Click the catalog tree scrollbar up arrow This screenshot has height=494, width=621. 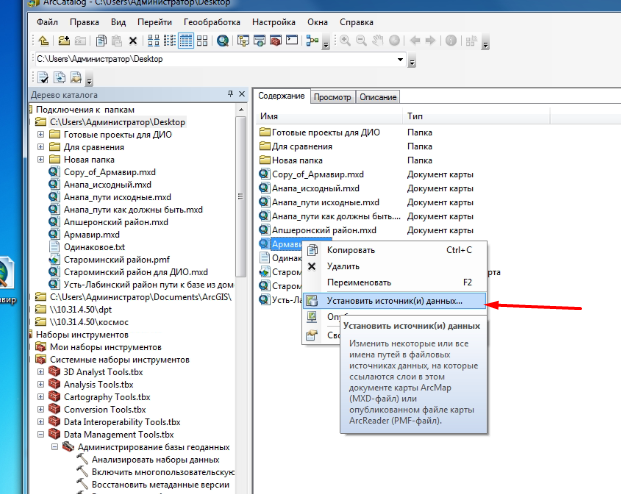pos(241,109)
